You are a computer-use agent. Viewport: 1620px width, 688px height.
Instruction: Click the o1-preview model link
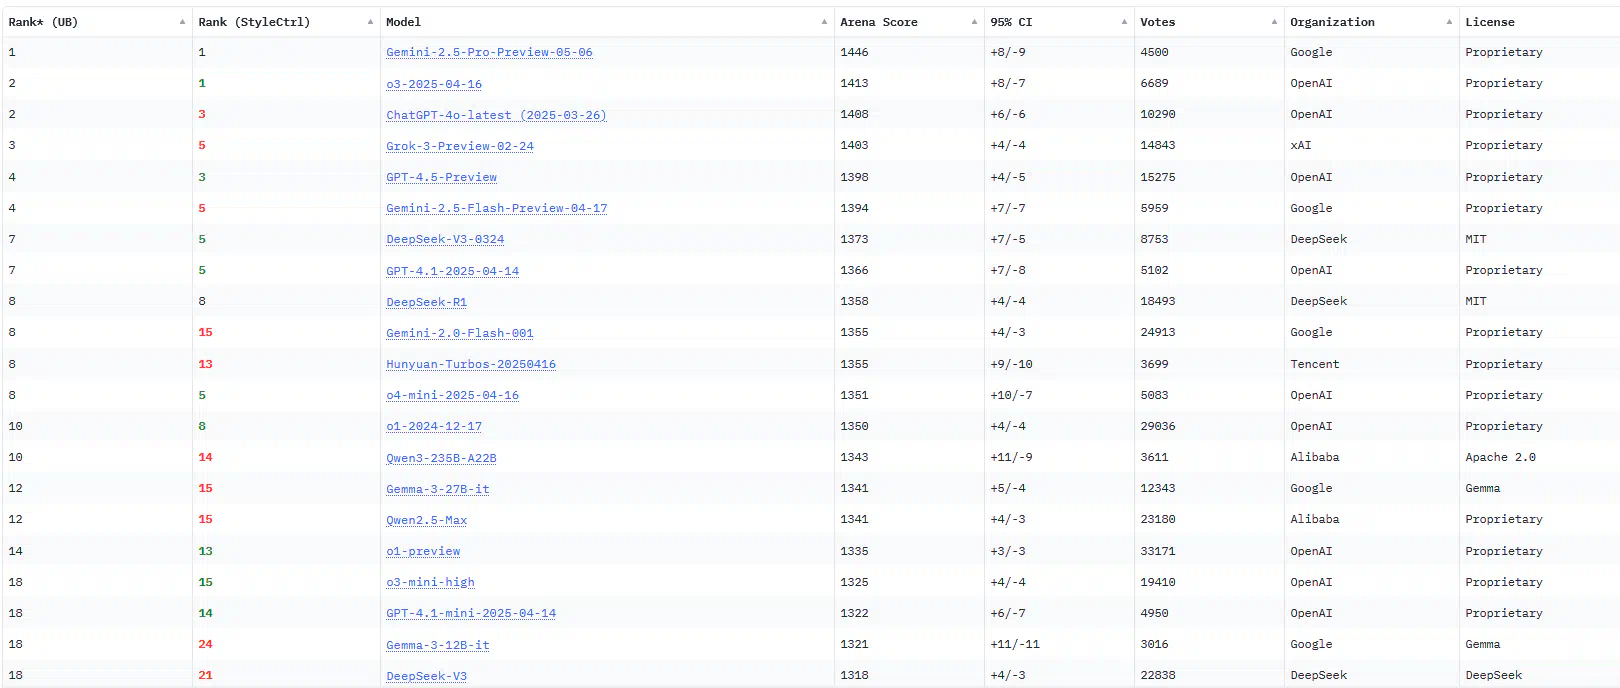423,551
